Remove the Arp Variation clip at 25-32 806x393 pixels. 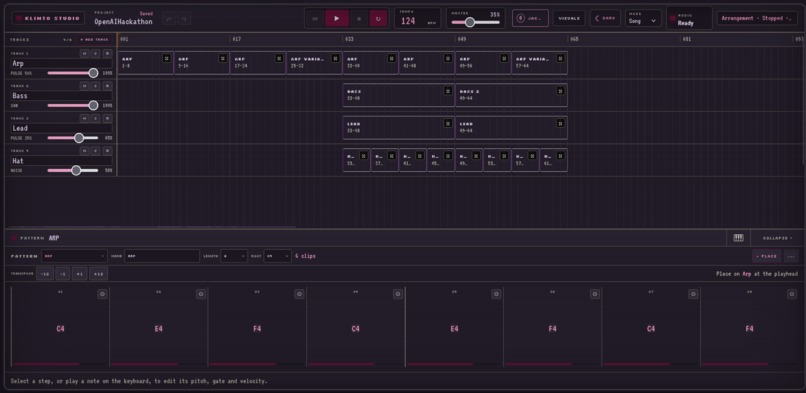click(x=336, y=58)
